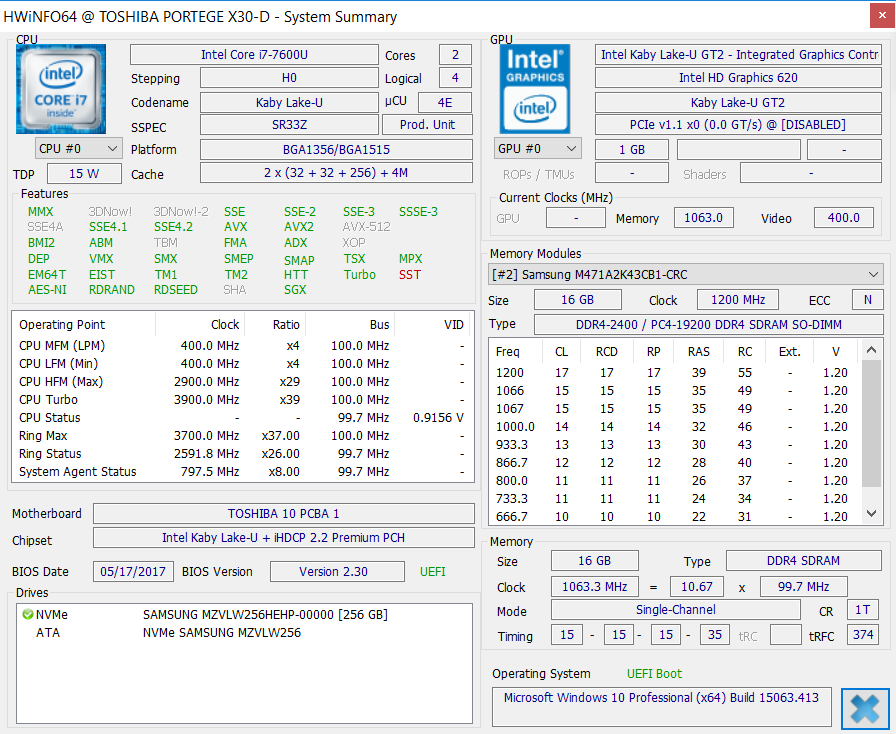Click the green NVMe drive status icon
This screenshot has width=896, height=734.
click(x=27, y=615)
